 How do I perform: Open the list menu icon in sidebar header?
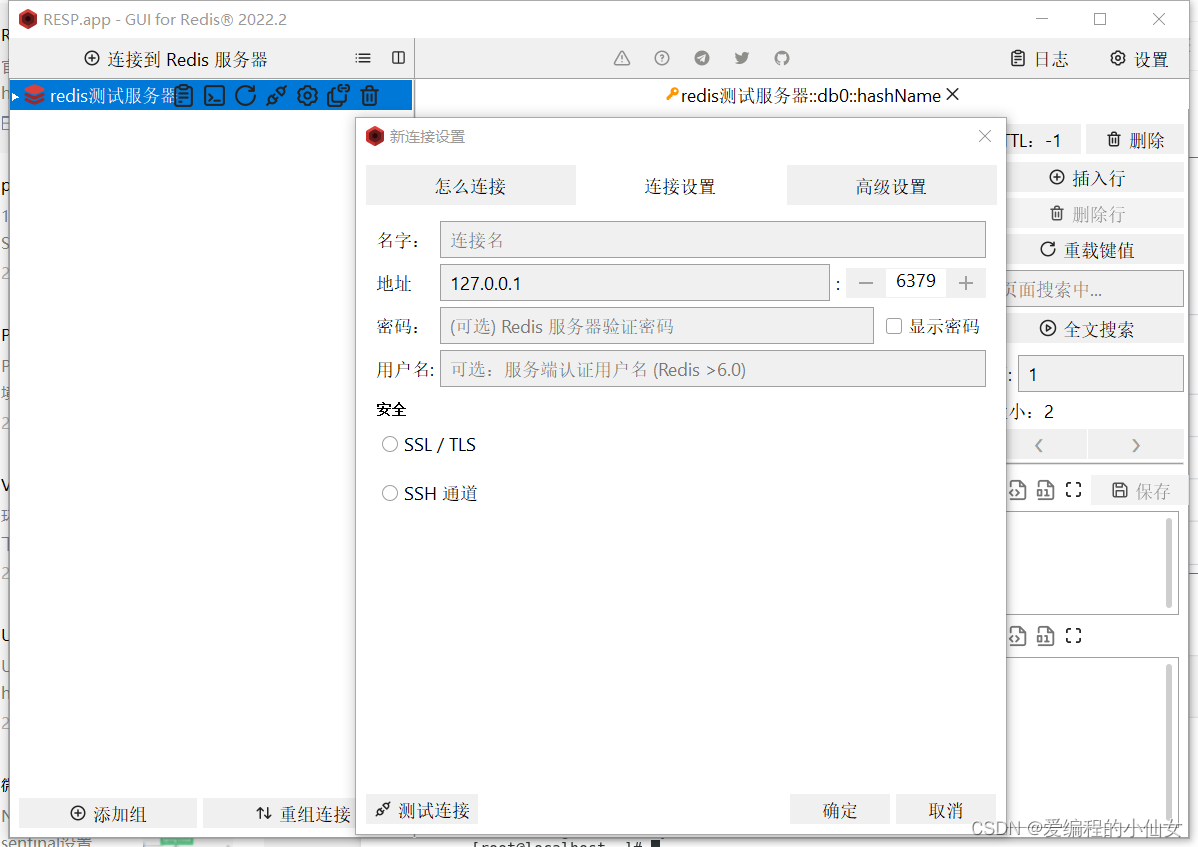point(363,58)
